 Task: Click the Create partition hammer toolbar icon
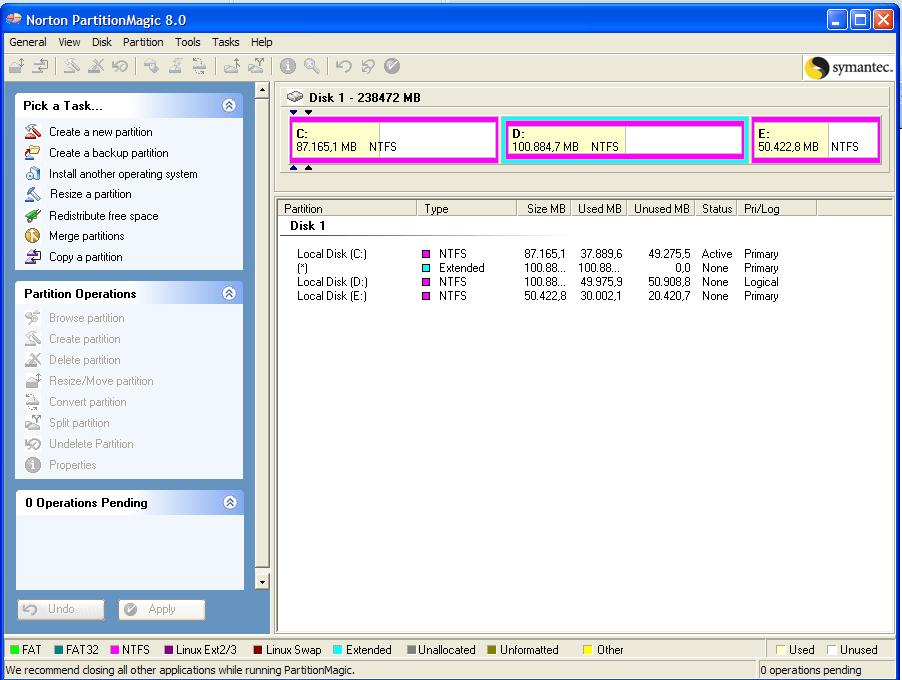point(71,66)
